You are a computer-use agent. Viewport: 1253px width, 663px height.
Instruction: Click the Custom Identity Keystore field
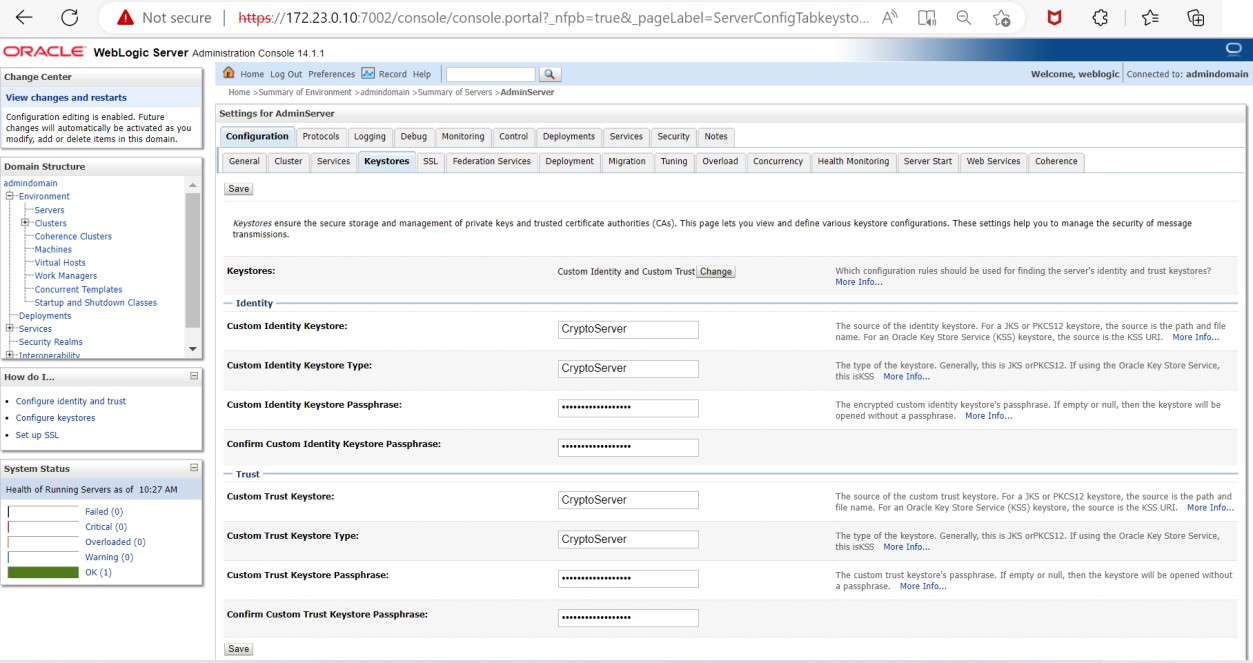point(628,329)
